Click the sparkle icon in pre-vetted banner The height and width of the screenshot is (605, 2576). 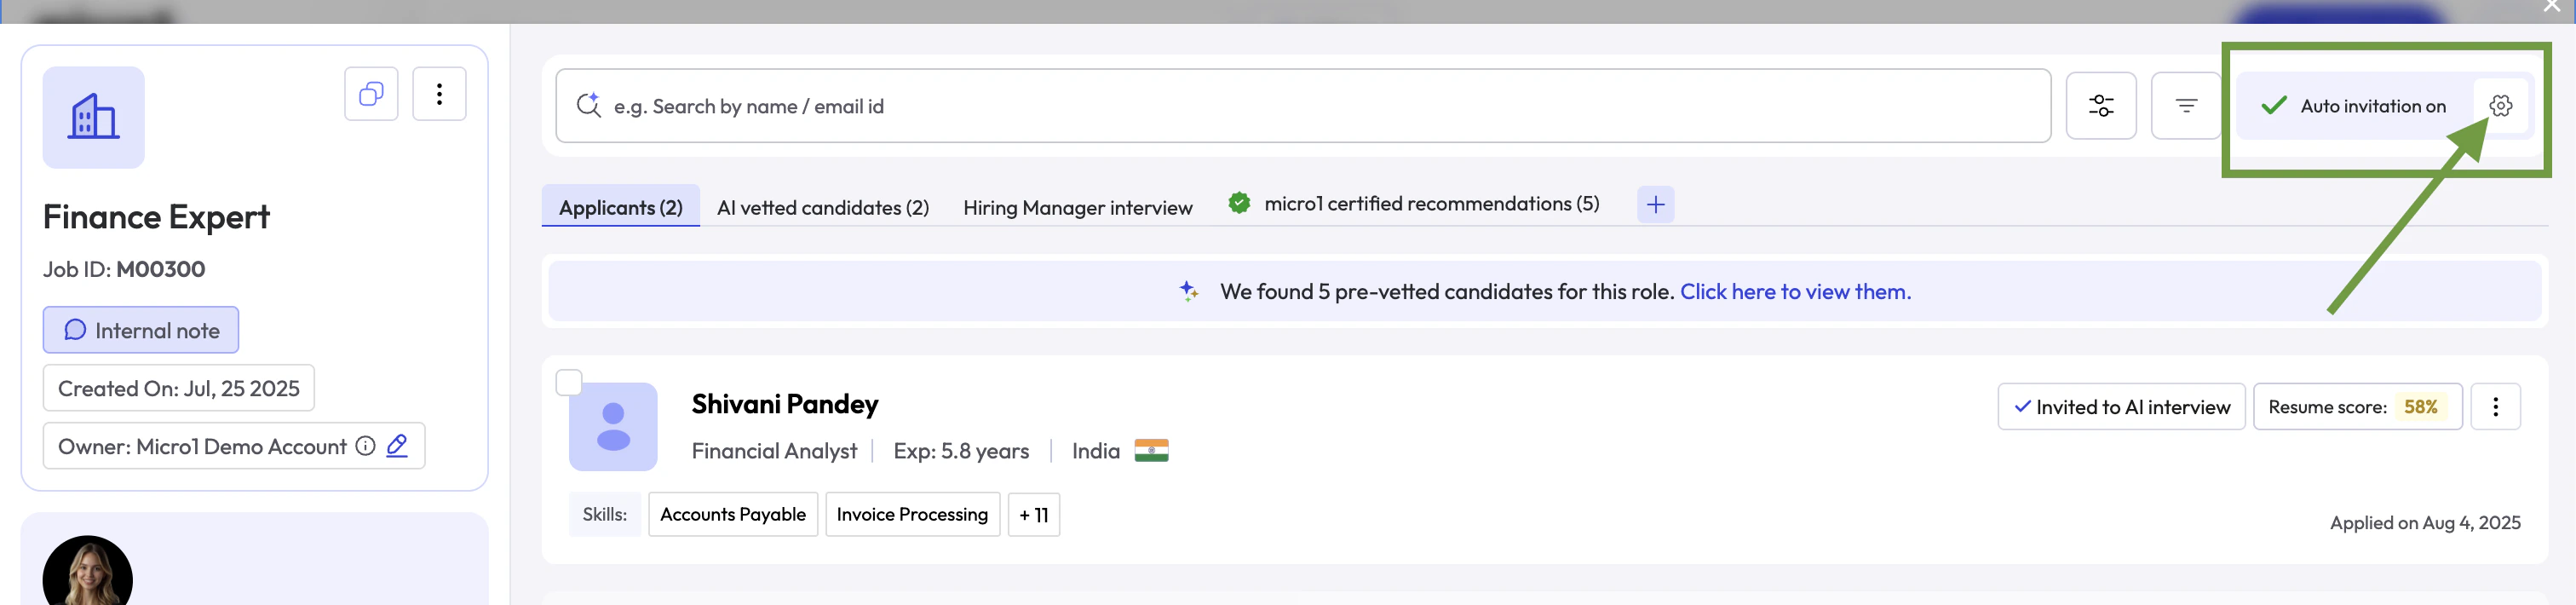[x=1188, y=291]
